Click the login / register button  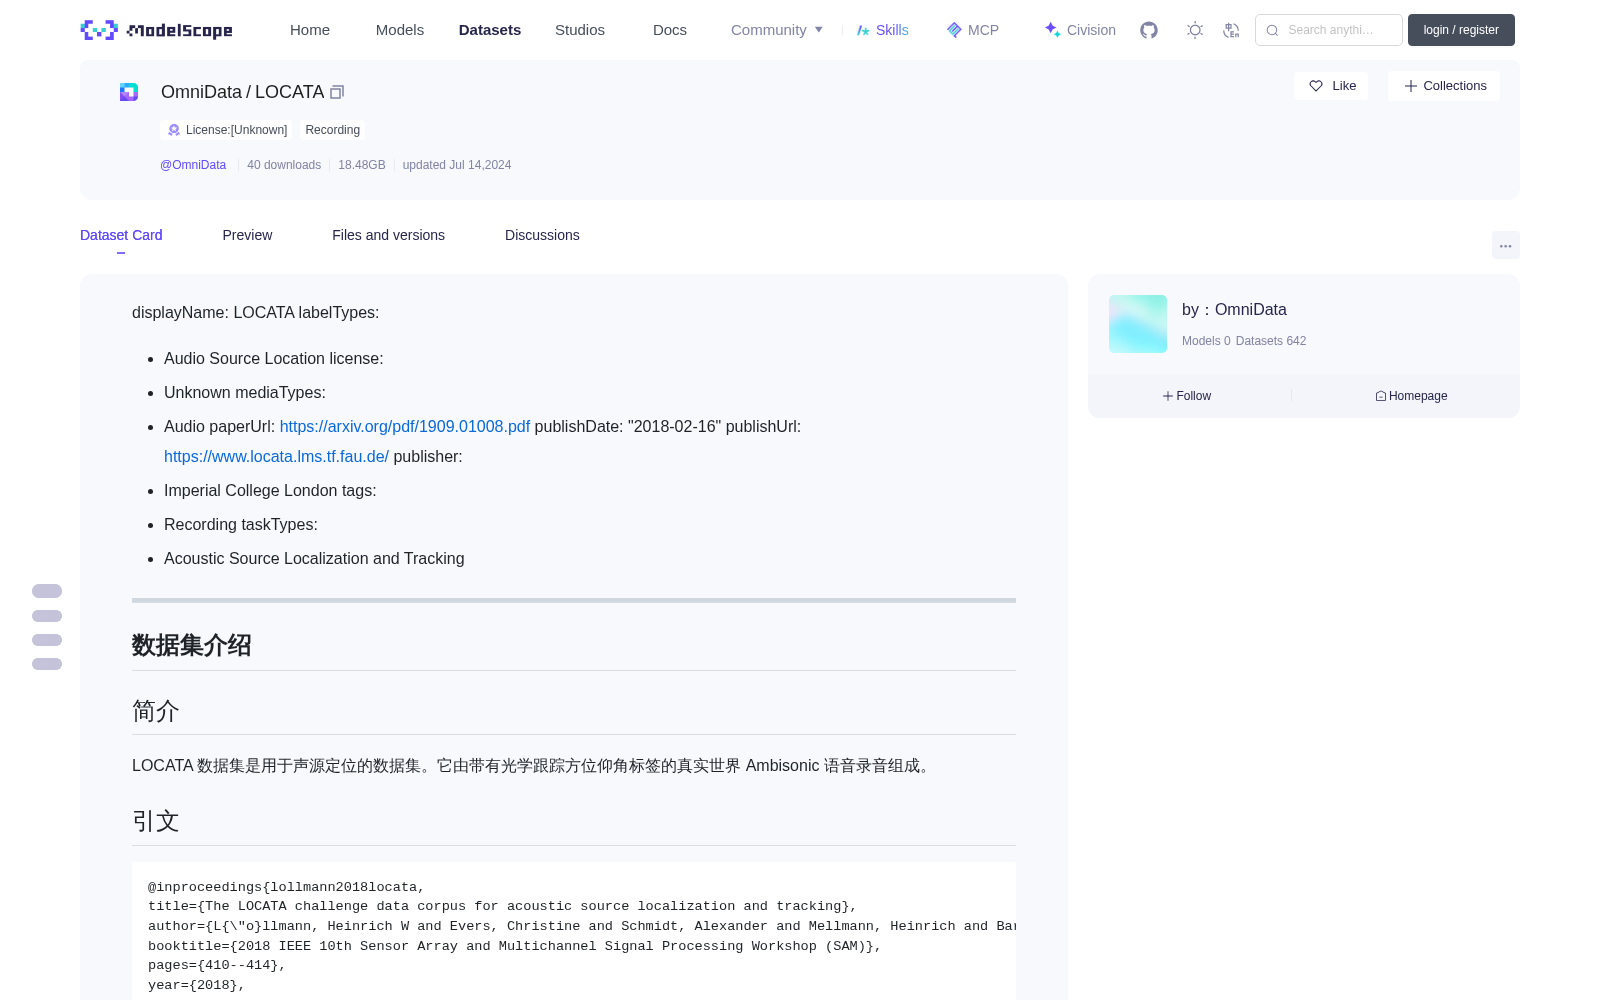pos(1461,30)
